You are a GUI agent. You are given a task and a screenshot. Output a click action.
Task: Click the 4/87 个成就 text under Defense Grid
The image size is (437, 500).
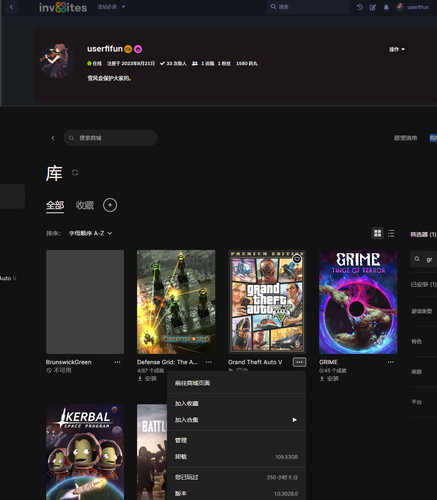click(150, 371)
